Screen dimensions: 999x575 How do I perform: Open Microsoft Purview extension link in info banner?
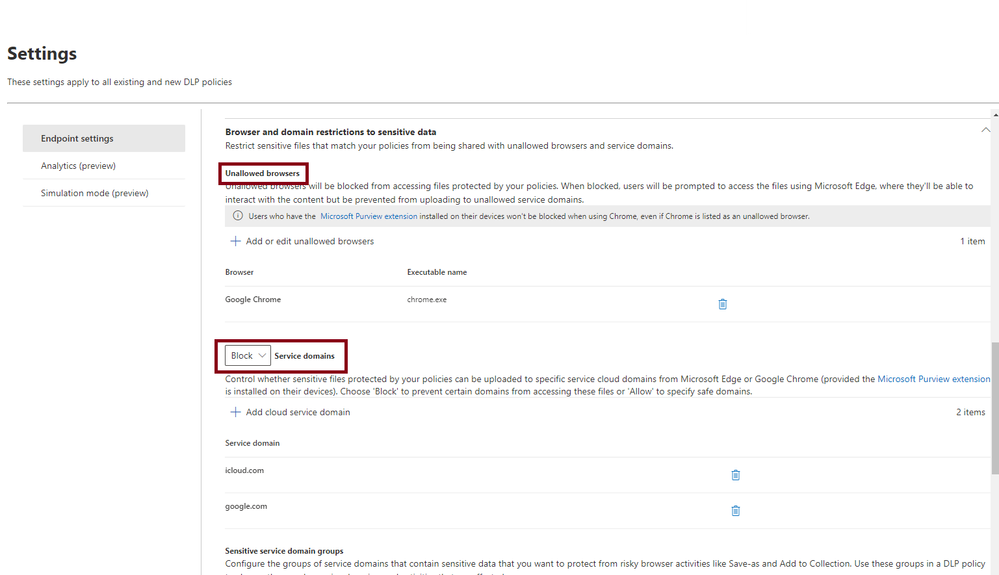(x=368, y=217)
